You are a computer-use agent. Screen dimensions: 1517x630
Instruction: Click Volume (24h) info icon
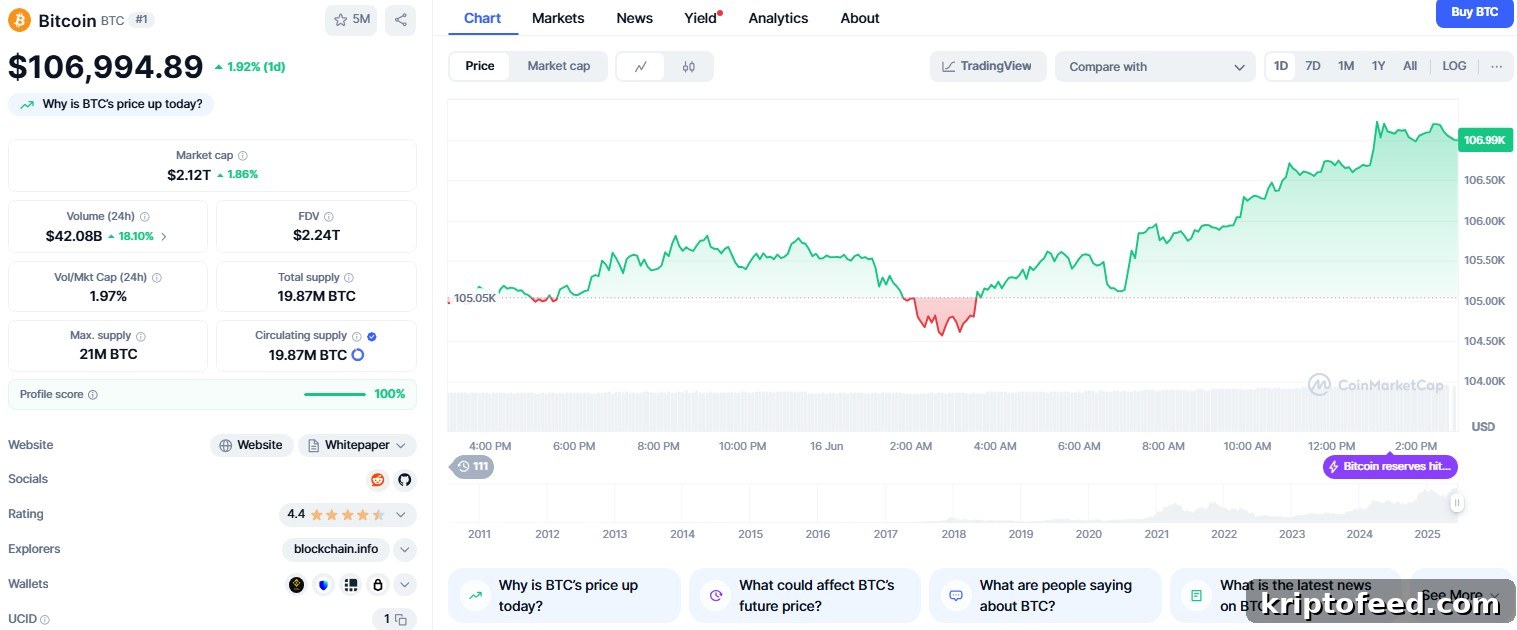[x=145, y=217]
